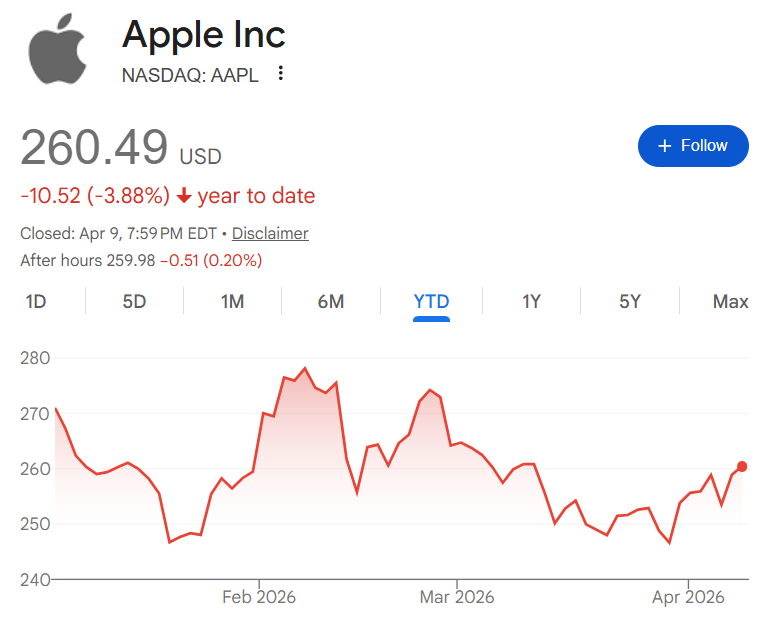The image size is (774, 629).
Task: Click the Apple logo icon
Action: tap(58, 48)
